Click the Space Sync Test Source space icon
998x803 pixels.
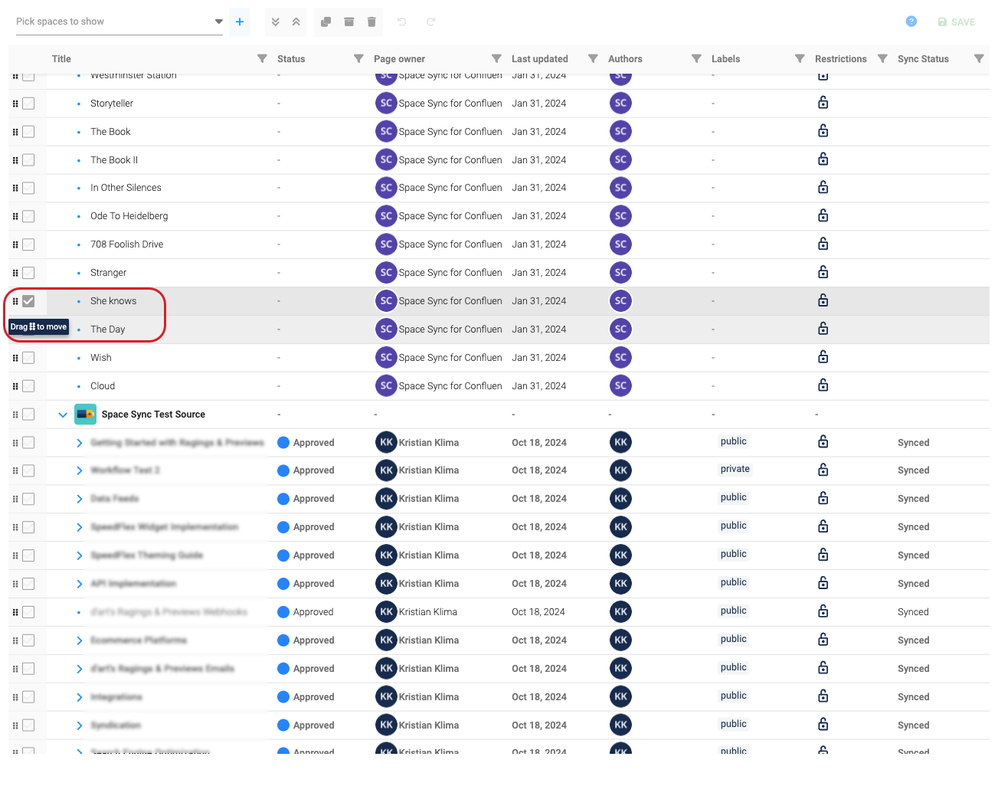click(85, 414)
